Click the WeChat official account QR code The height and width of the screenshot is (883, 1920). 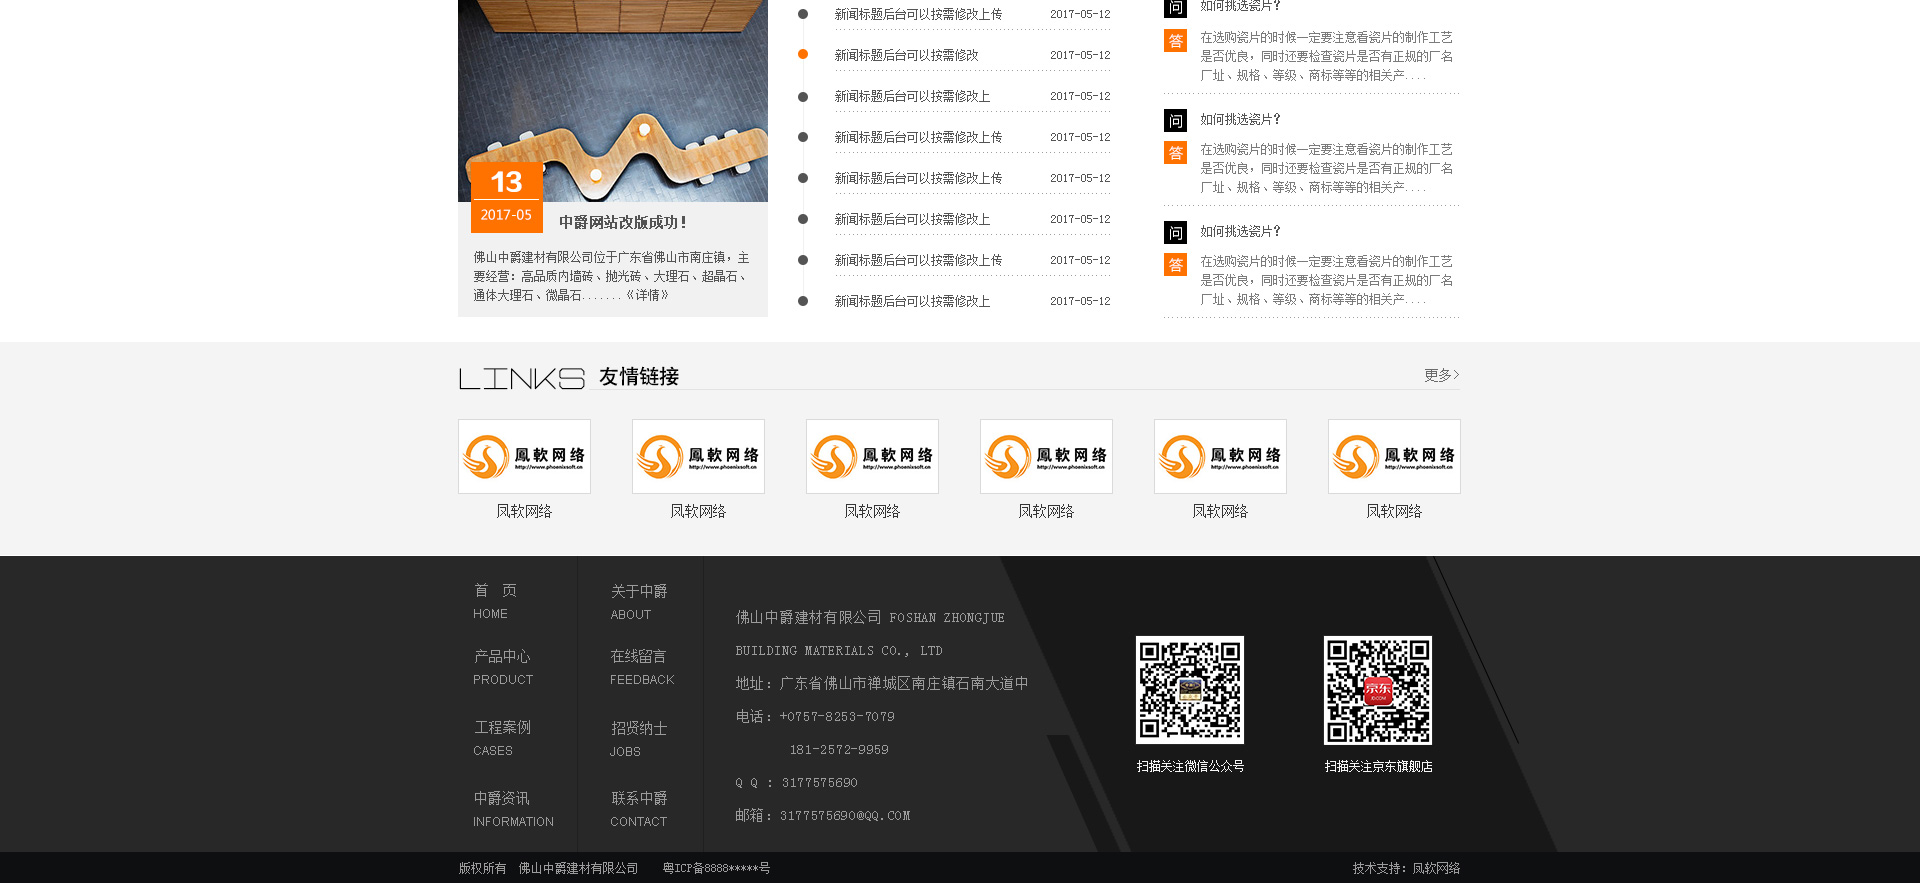click(1189, 690)
